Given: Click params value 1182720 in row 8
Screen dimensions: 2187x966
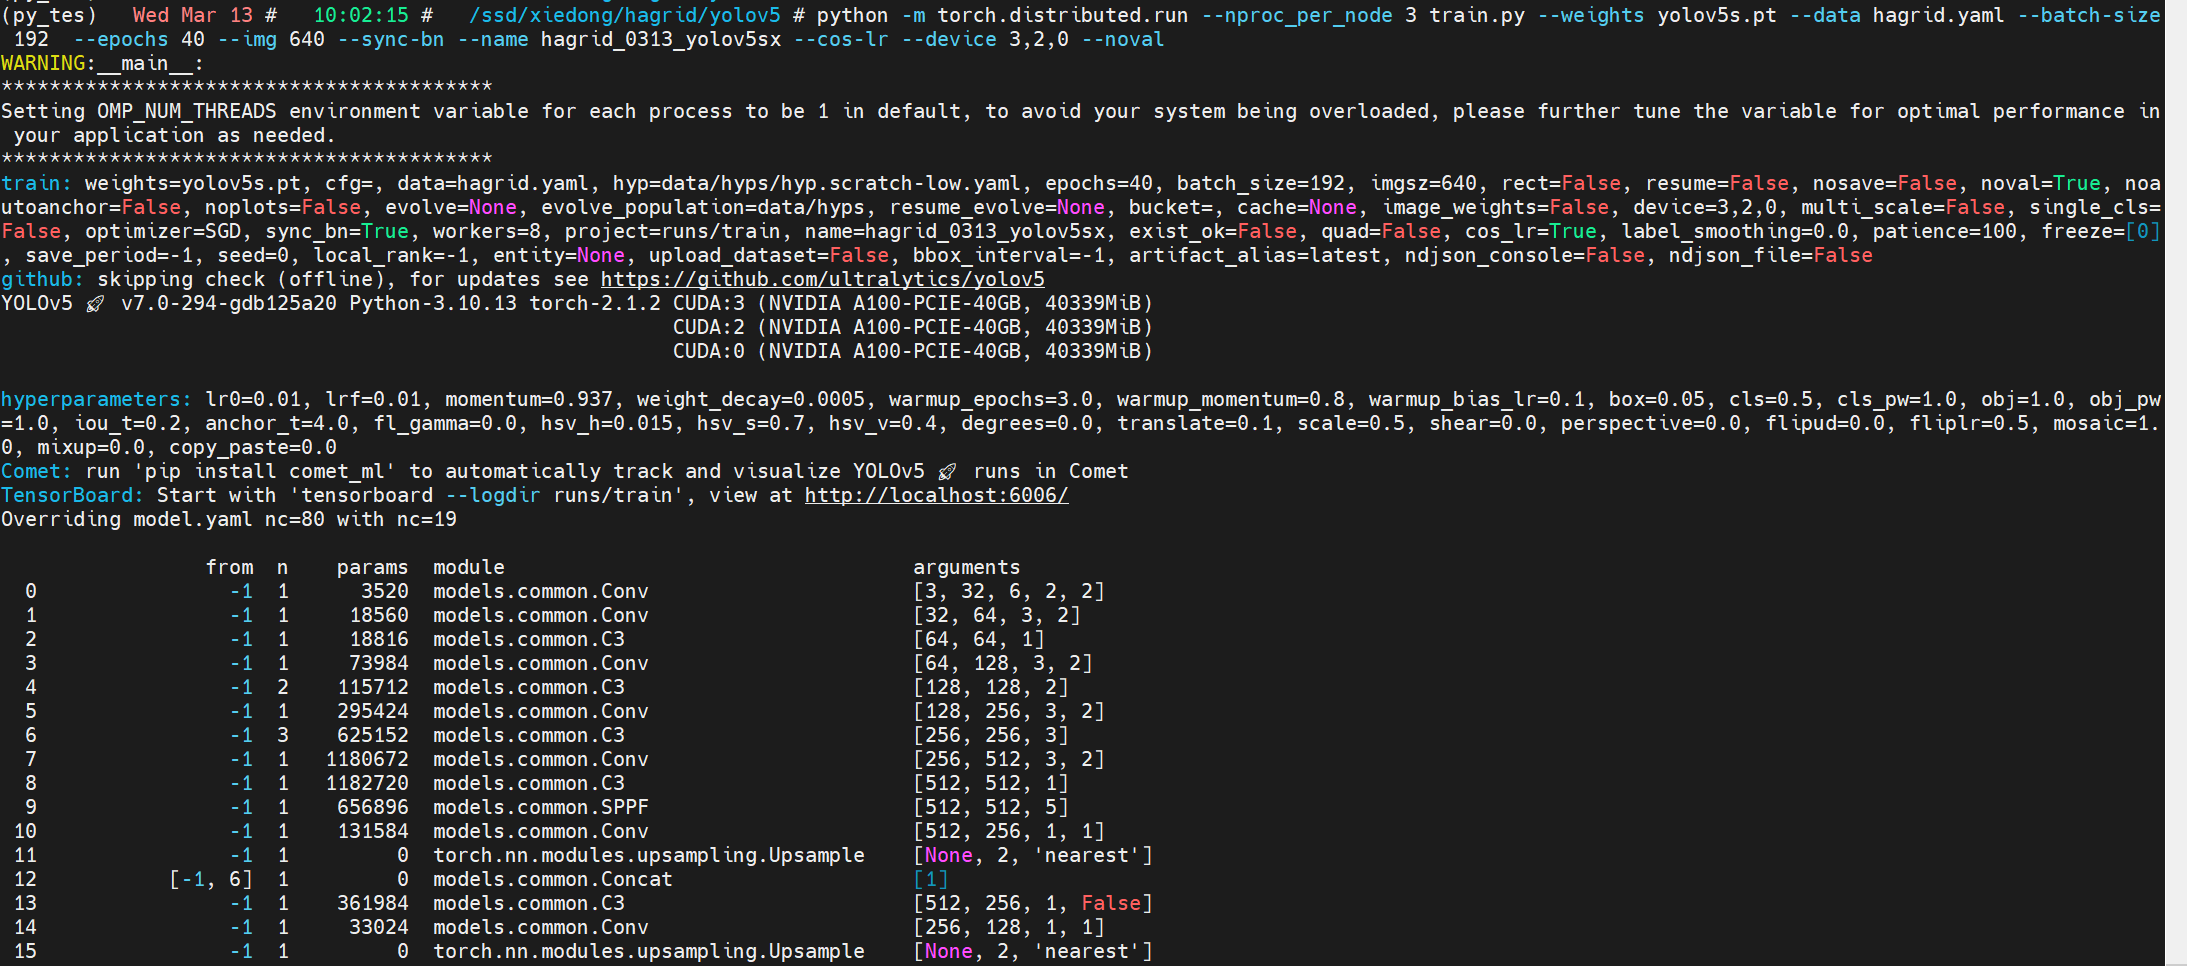Looking at the screenshot, I should [366, 783].
